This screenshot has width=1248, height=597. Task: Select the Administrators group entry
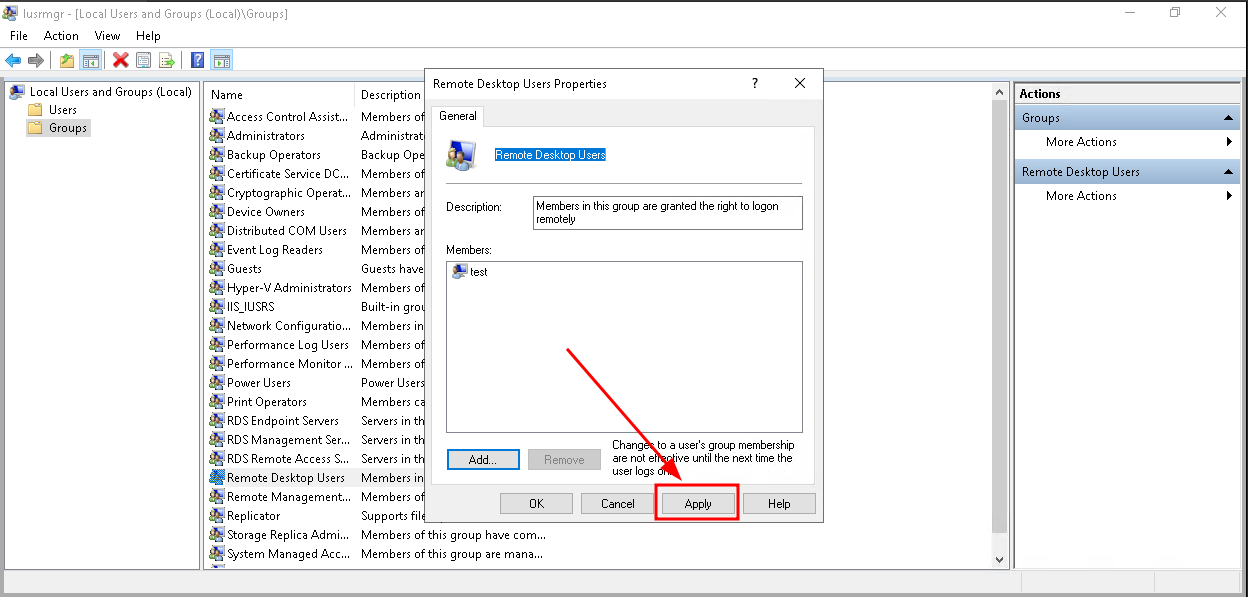(265, 136)
